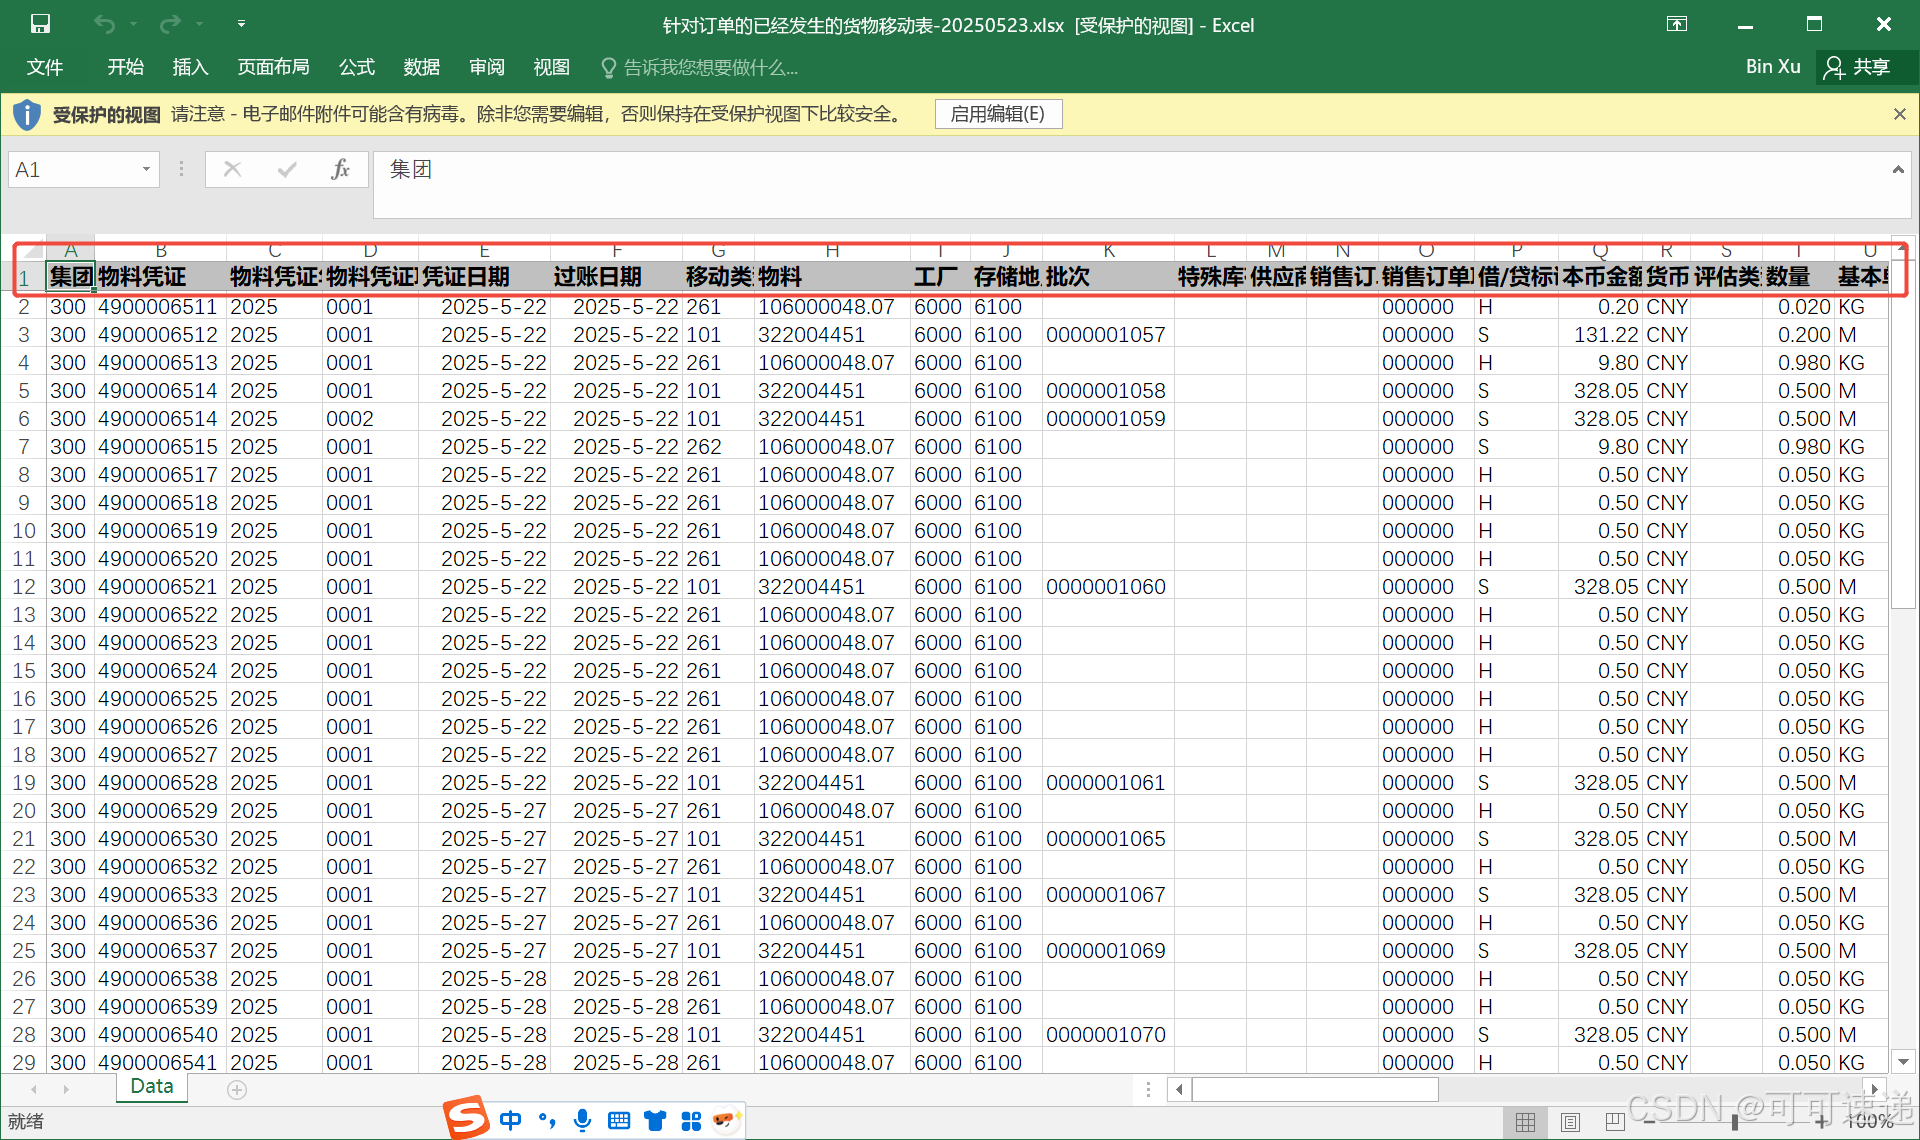Switch to Normal view icon

click(1525, 1122)
